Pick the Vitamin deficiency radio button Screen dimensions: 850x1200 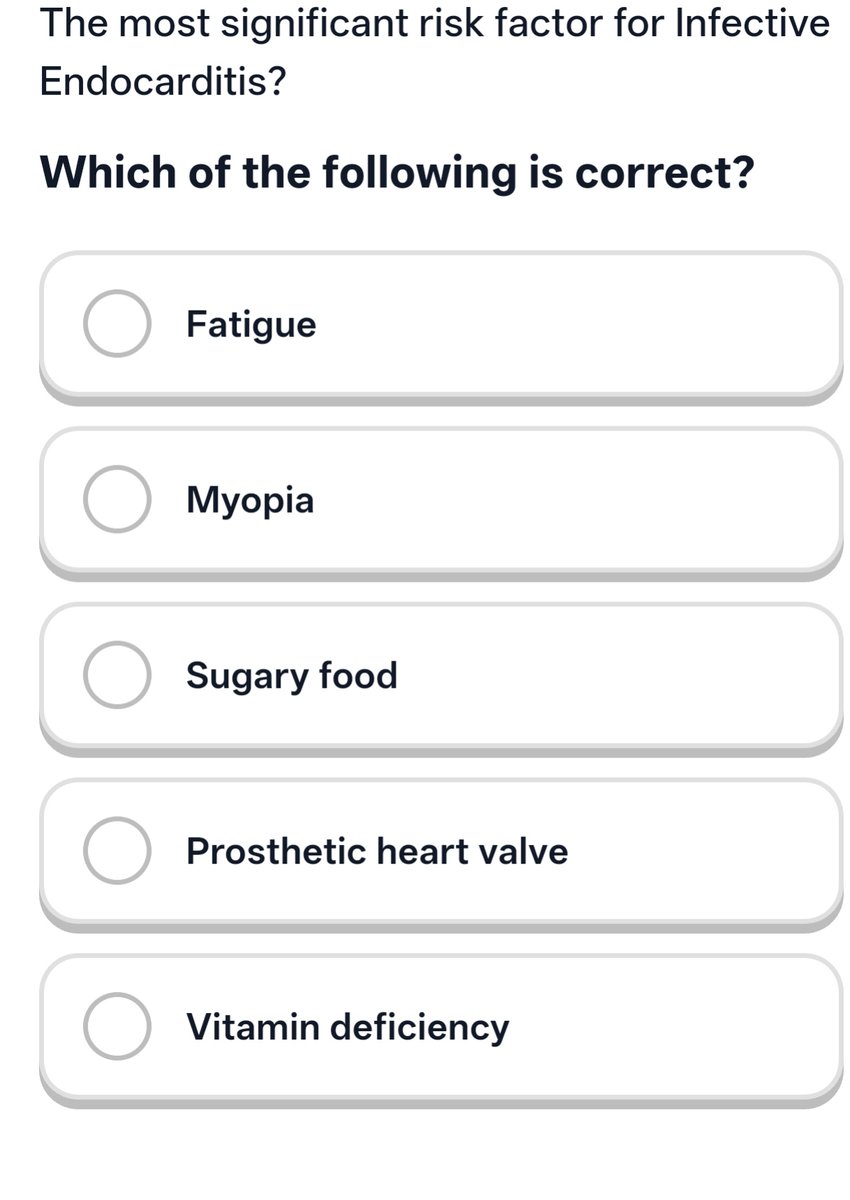click(117, 1027)
